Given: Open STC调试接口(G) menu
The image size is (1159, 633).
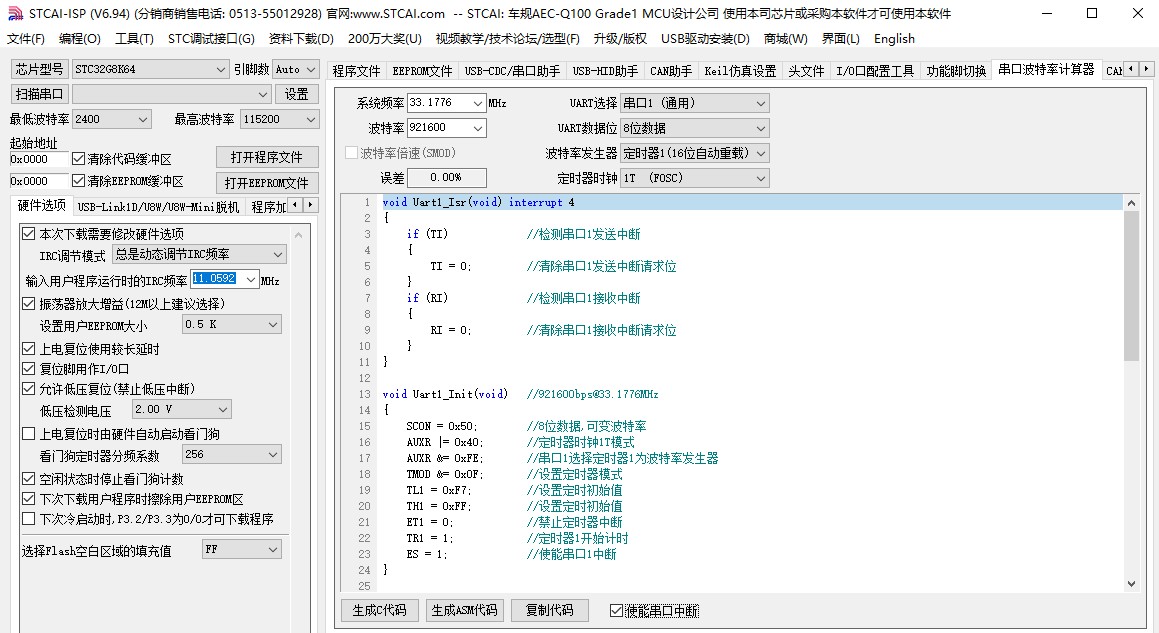Looking at the screenshot, I should (x=211, y=38).
